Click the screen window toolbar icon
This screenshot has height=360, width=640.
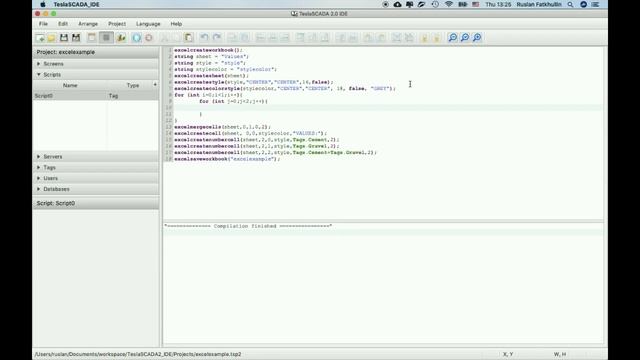(92, 38)
